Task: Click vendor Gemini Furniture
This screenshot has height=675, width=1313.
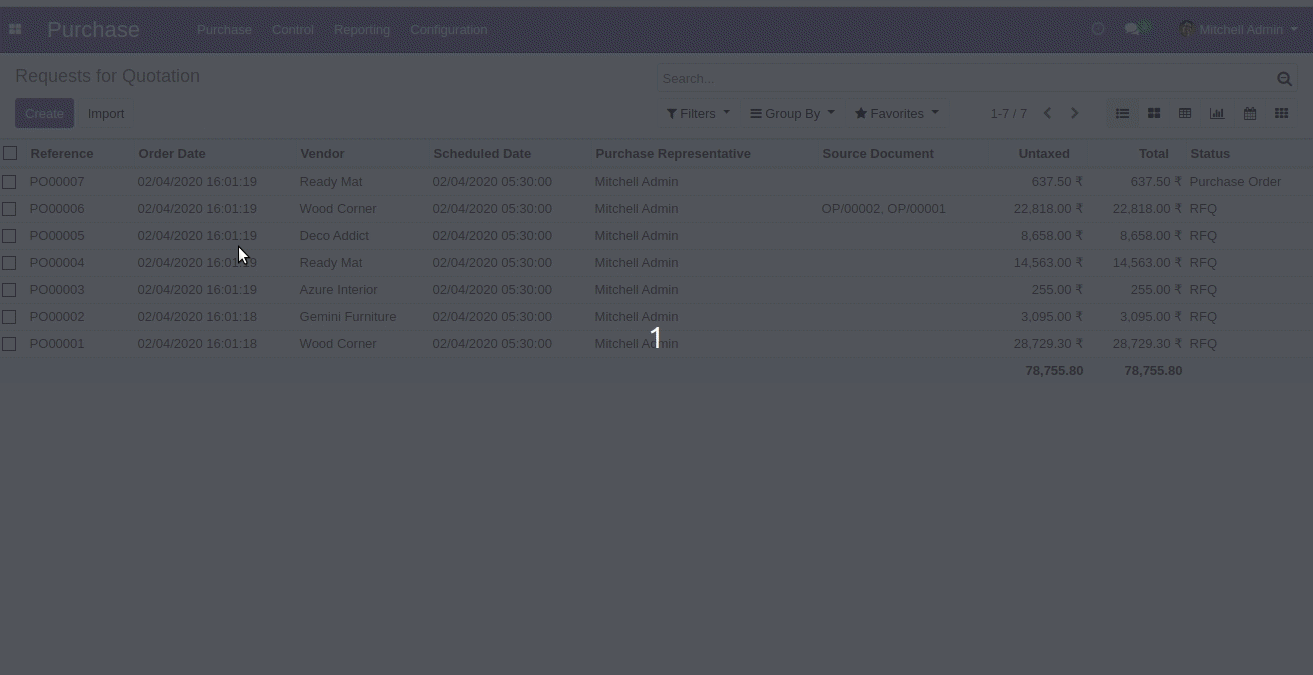Action: pos(348,317)
